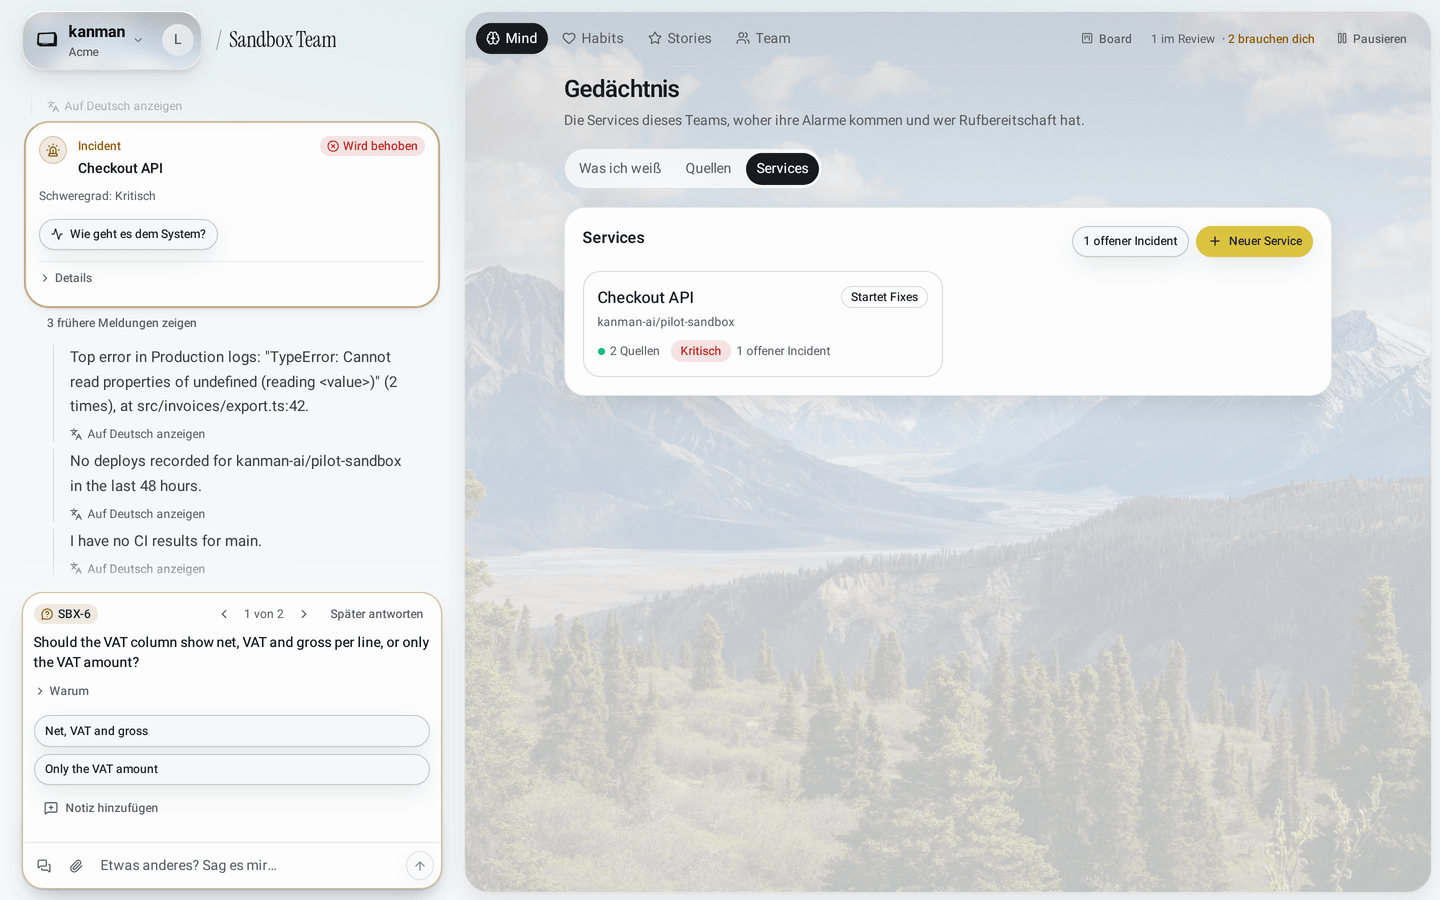Click the Kritisch severity tag

[700, 351]
